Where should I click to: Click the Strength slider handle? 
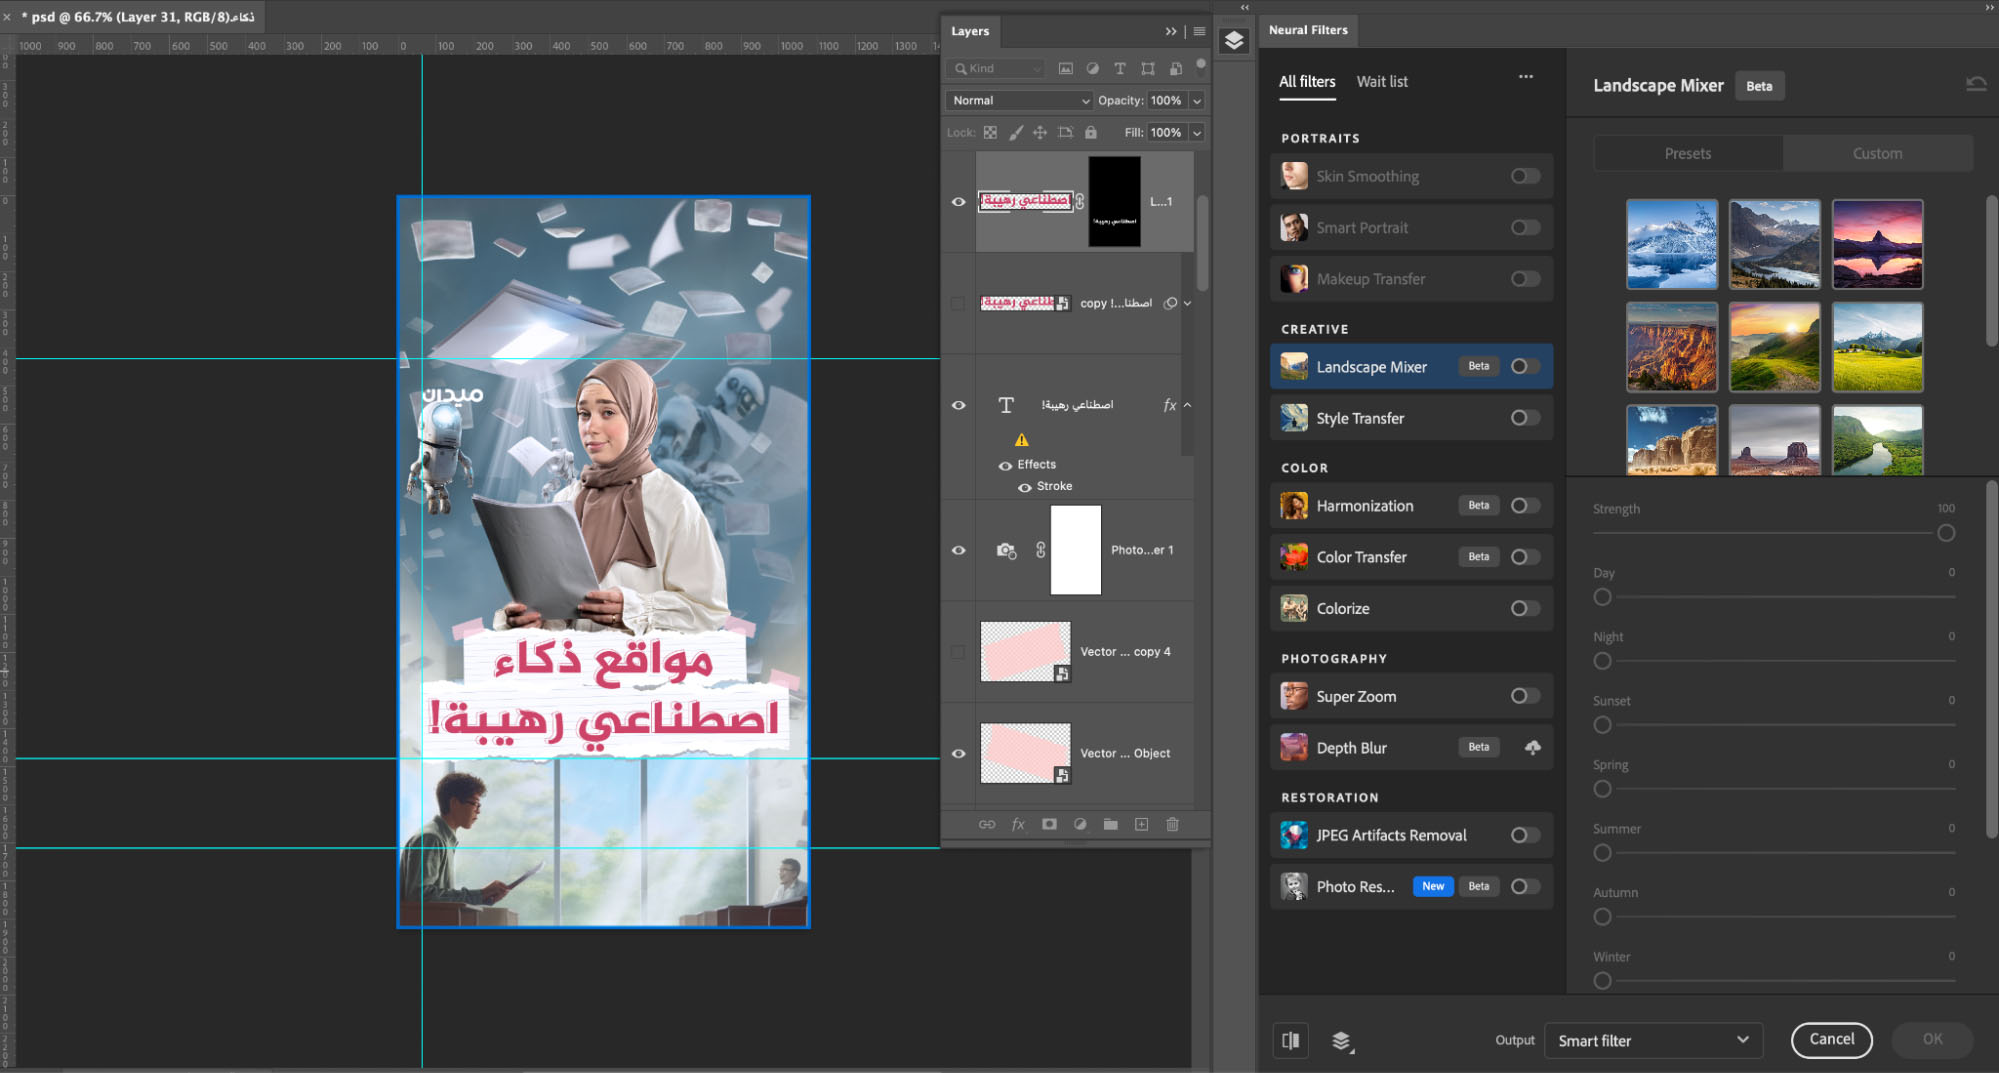[x=1945, y=533]
